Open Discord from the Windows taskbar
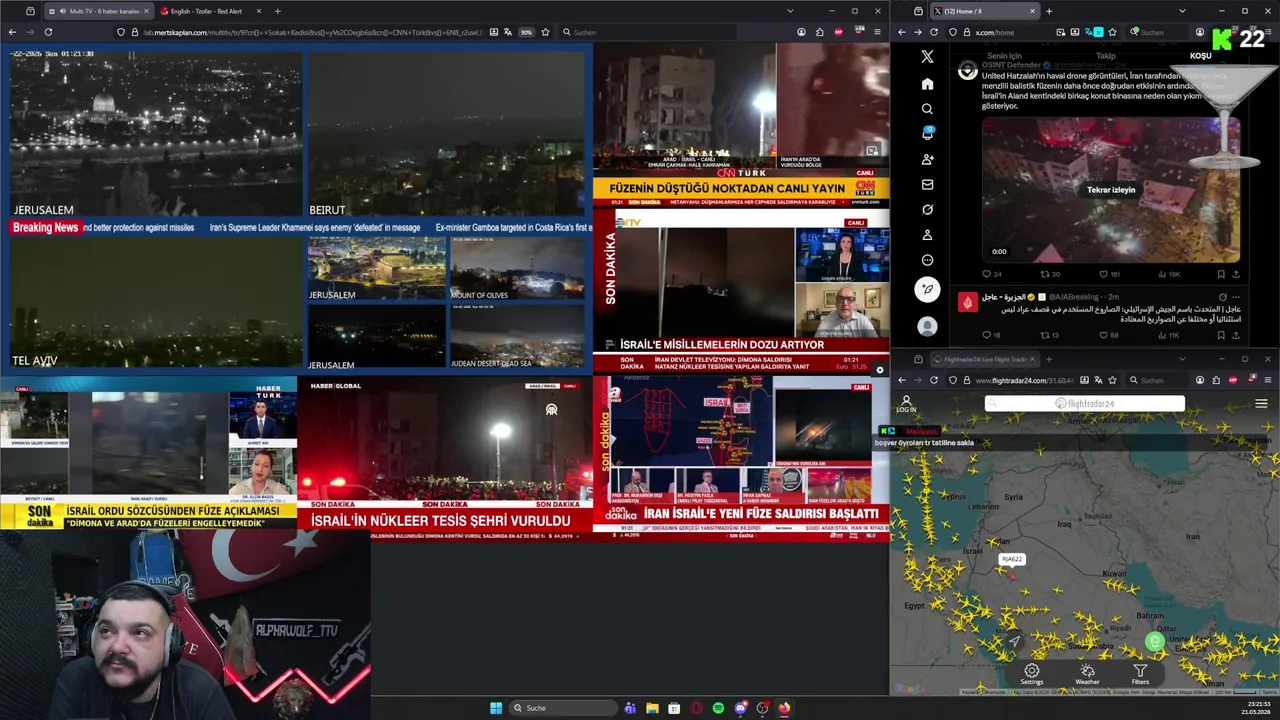1280x720 pixels. (x=740, y=708)
